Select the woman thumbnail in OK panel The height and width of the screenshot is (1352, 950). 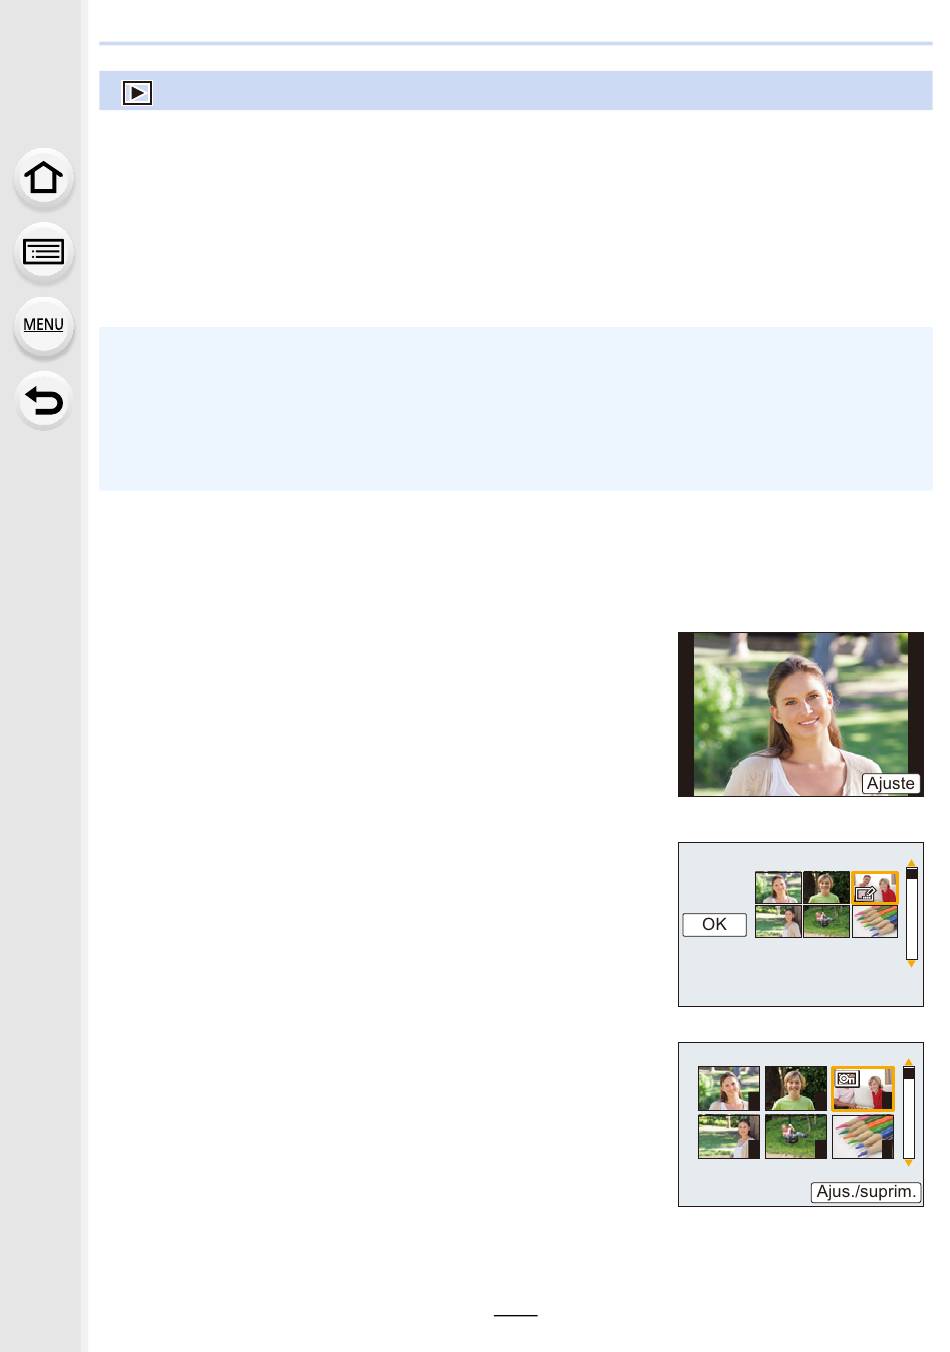[x=778, y=887]
